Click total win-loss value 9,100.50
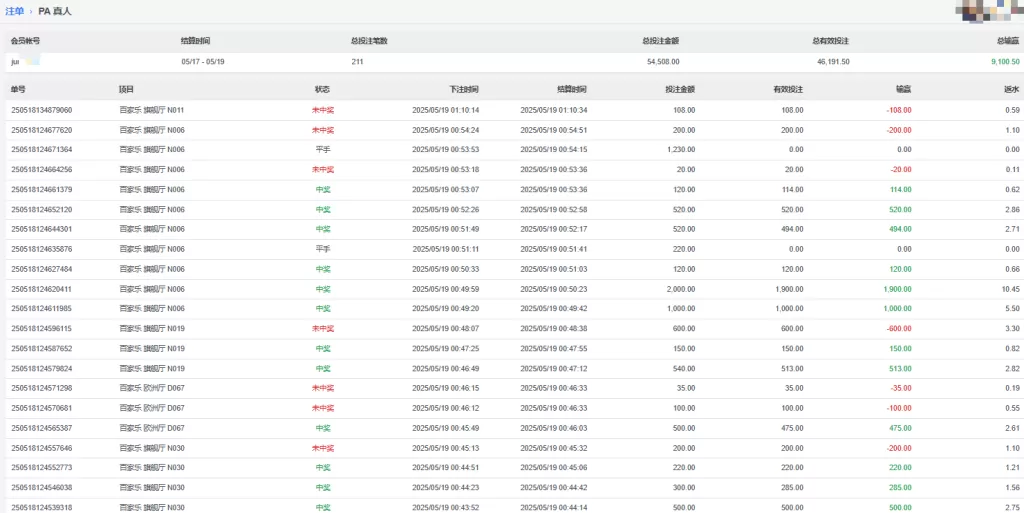The width and height of the screenshot is (1024, 513). pos(1005,62)
